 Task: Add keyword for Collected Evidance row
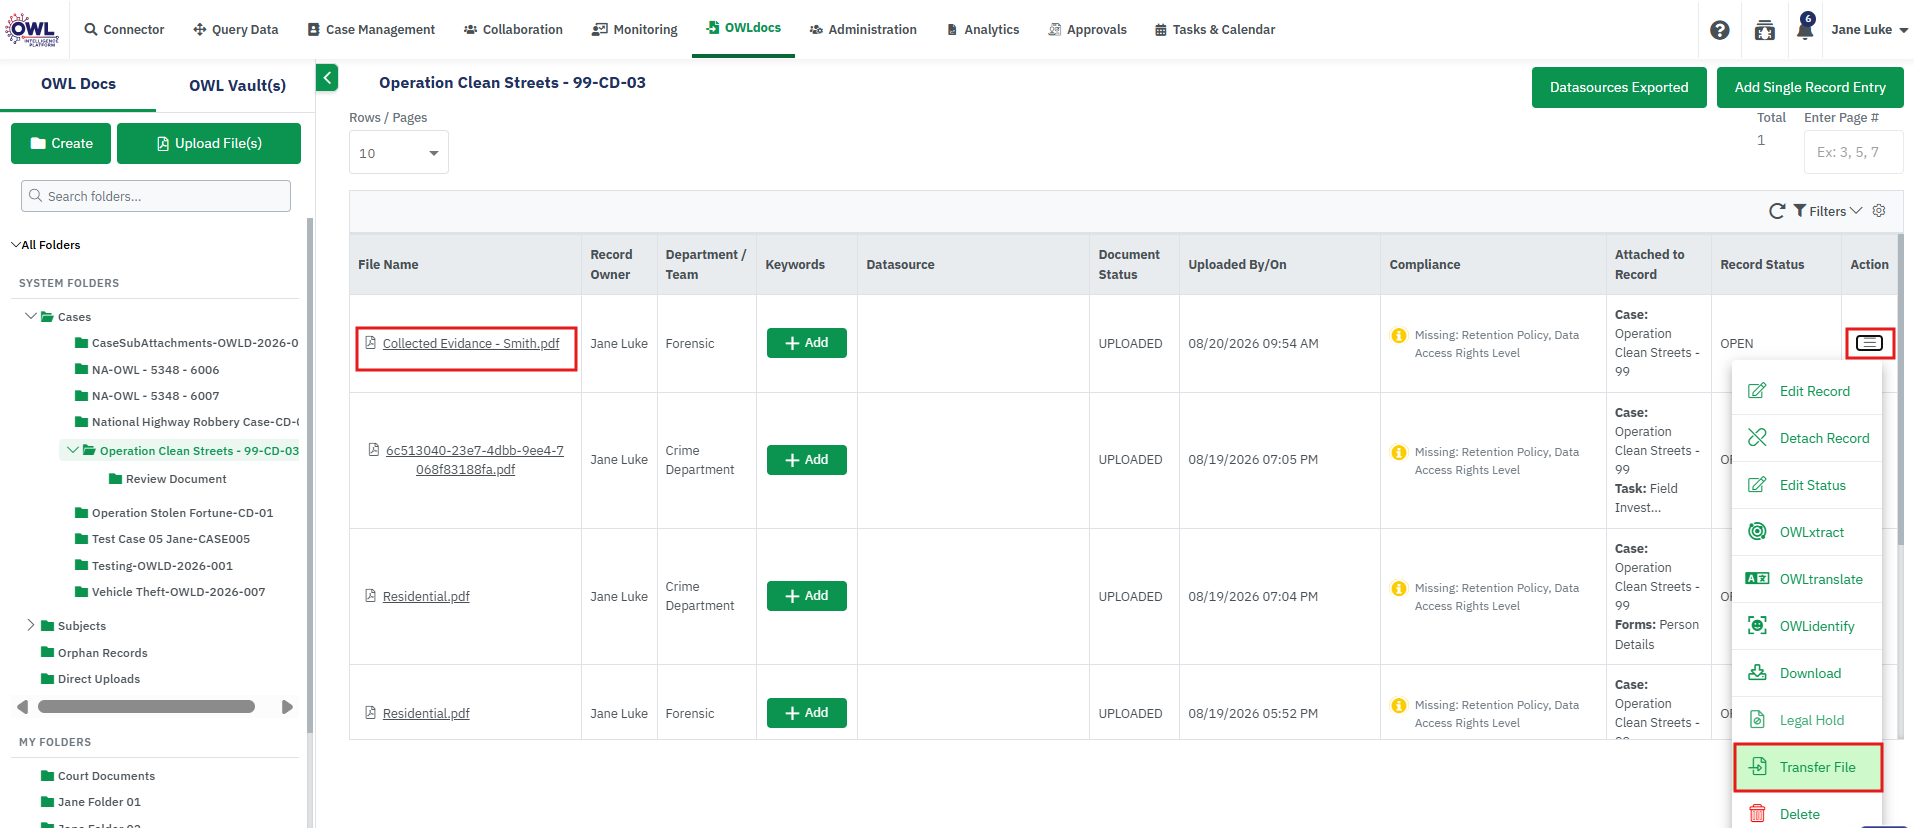tap(807, 343)
